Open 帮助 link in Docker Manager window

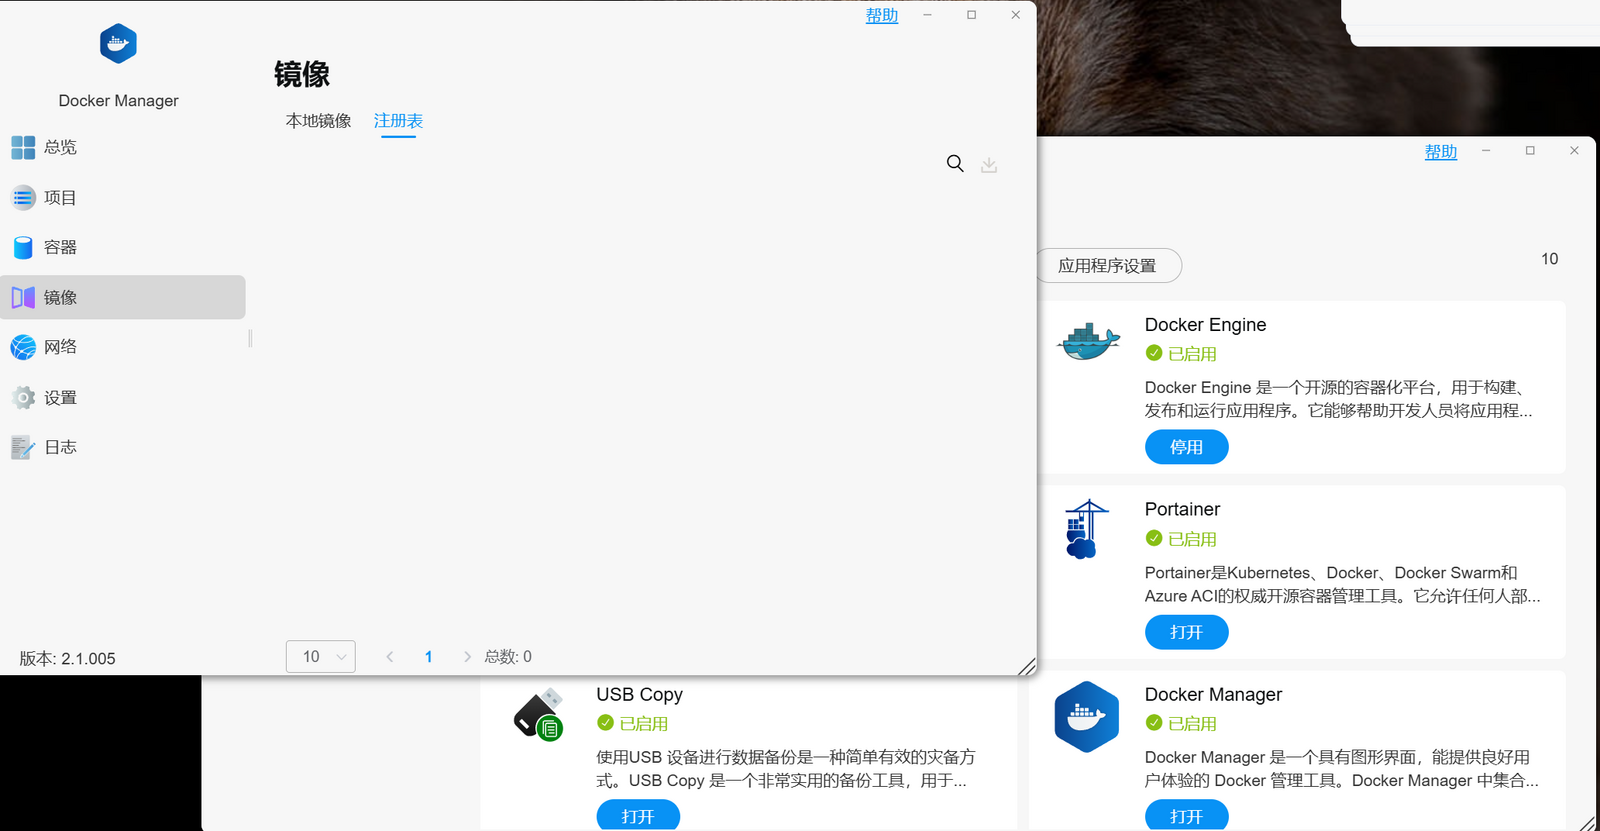882,15
